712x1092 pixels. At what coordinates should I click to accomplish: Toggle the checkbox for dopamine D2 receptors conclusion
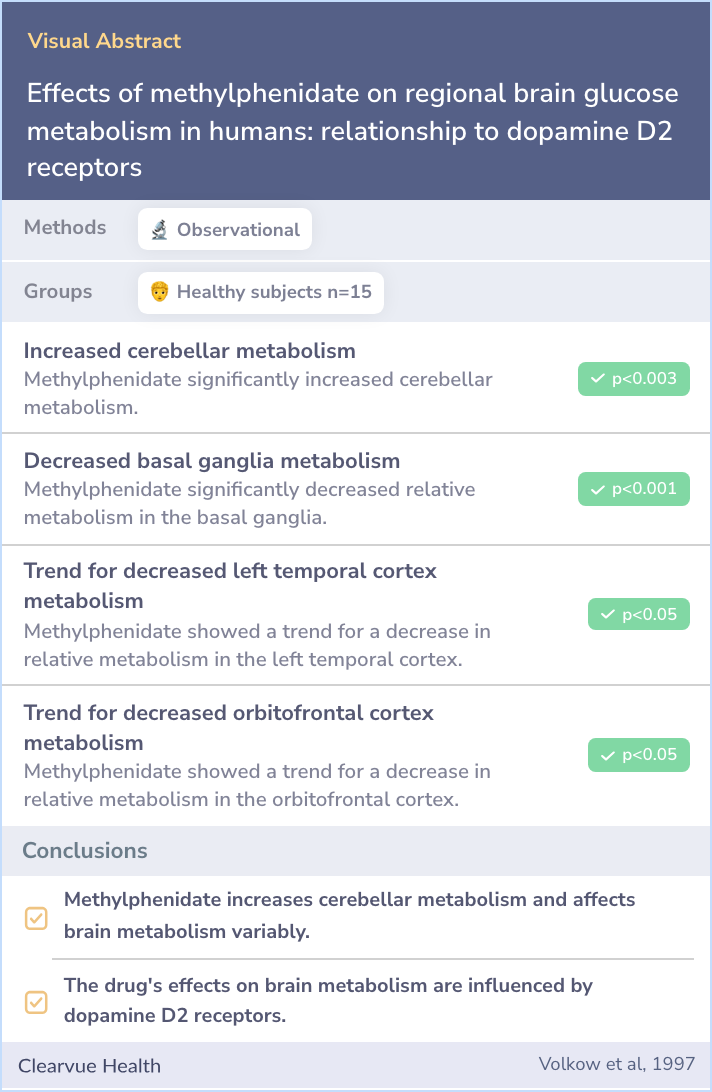(x=36, y=1002)
